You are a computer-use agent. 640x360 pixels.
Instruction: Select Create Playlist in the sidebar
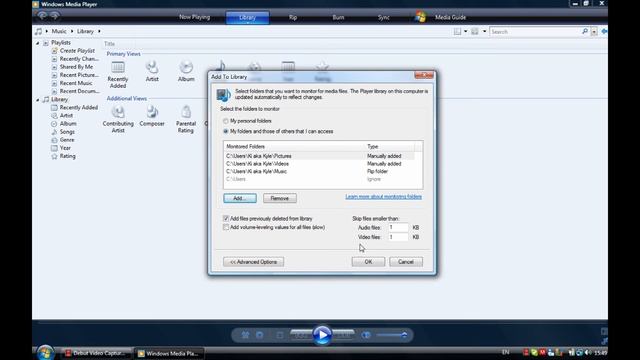coord(77,51)
